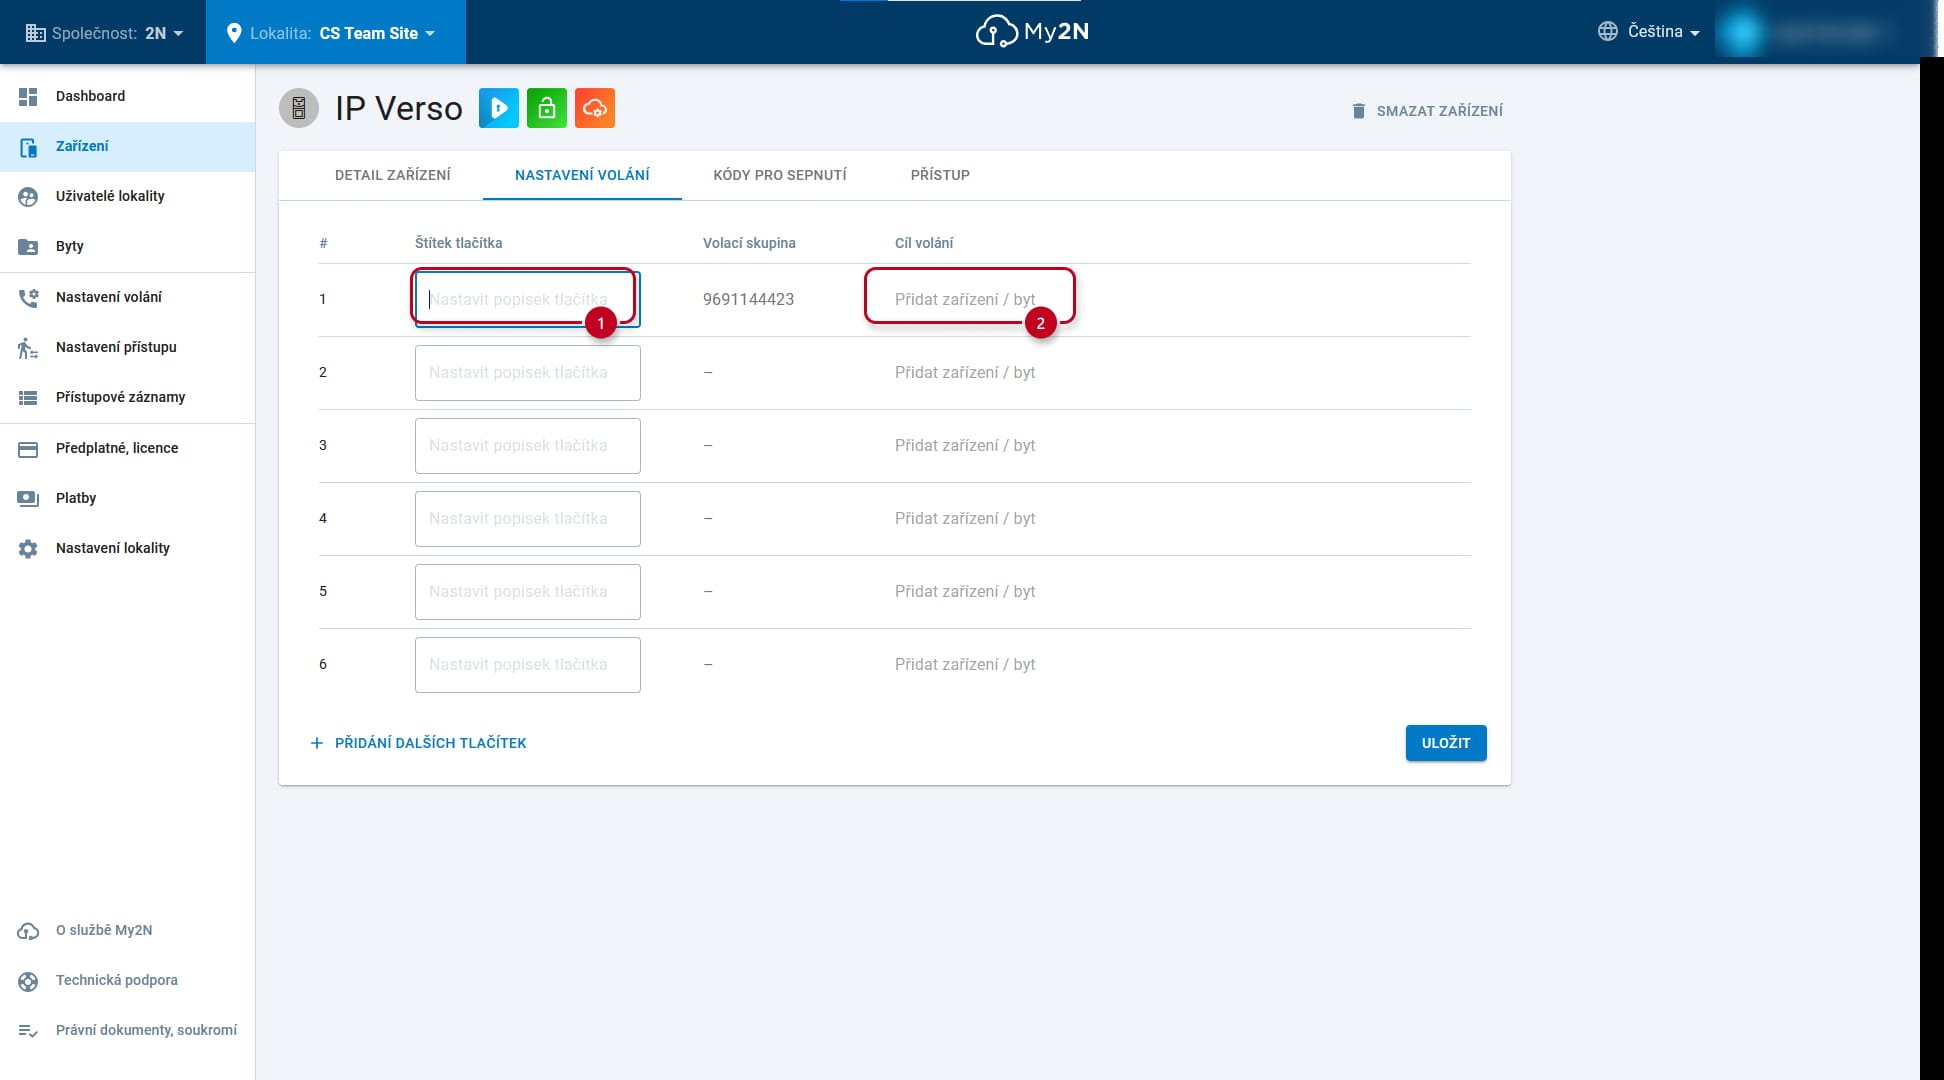Click the Právní dokumenty checklist icon

28,1031
